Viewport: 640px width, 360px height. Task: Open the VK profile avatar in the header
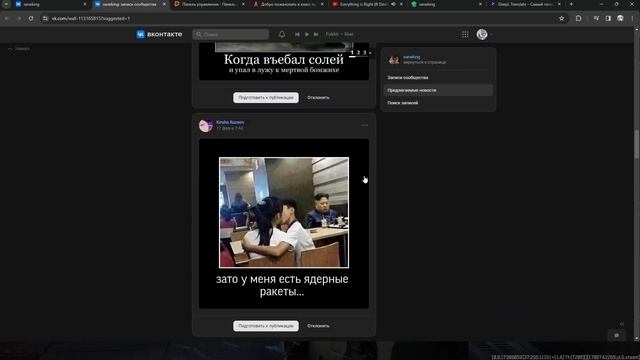pyautogui.click(x=482, y=34)
